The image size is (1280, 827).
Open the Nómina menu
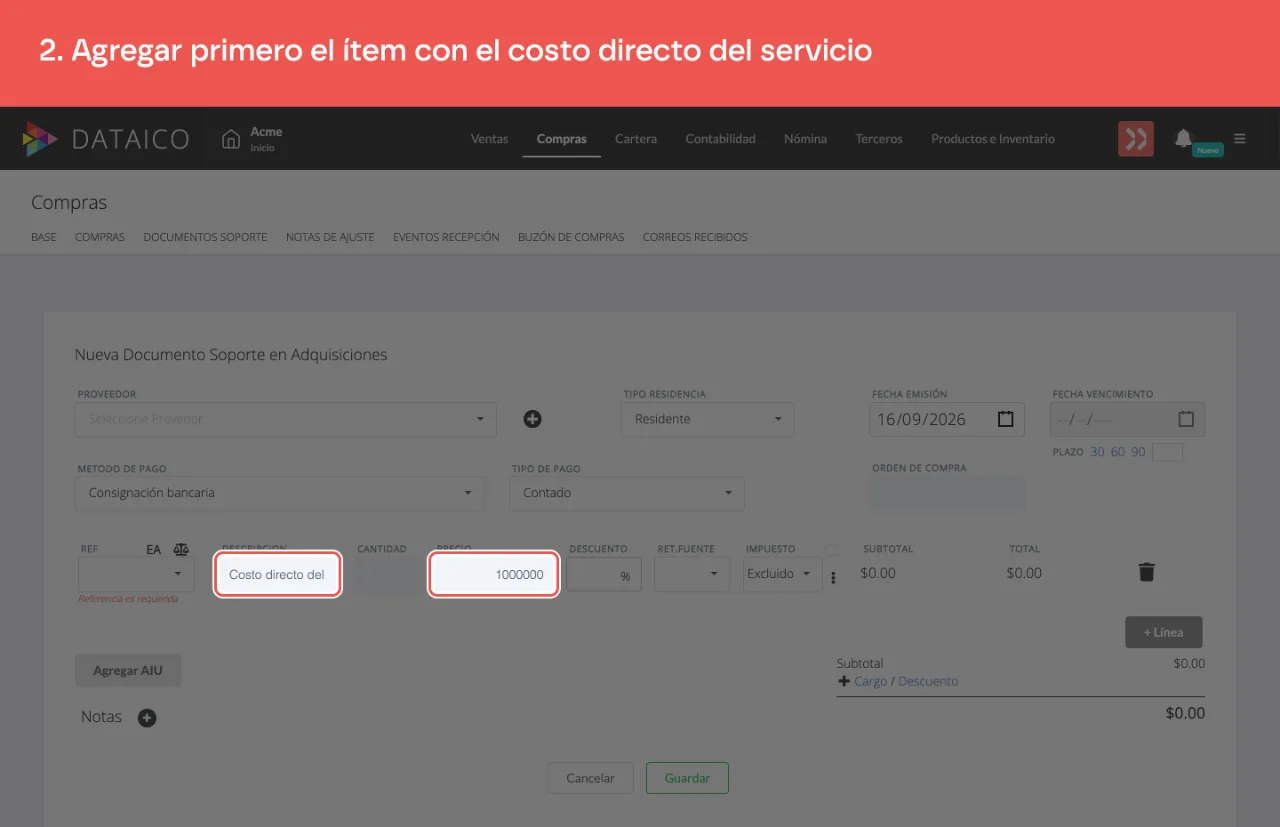[x=805, y=139]
